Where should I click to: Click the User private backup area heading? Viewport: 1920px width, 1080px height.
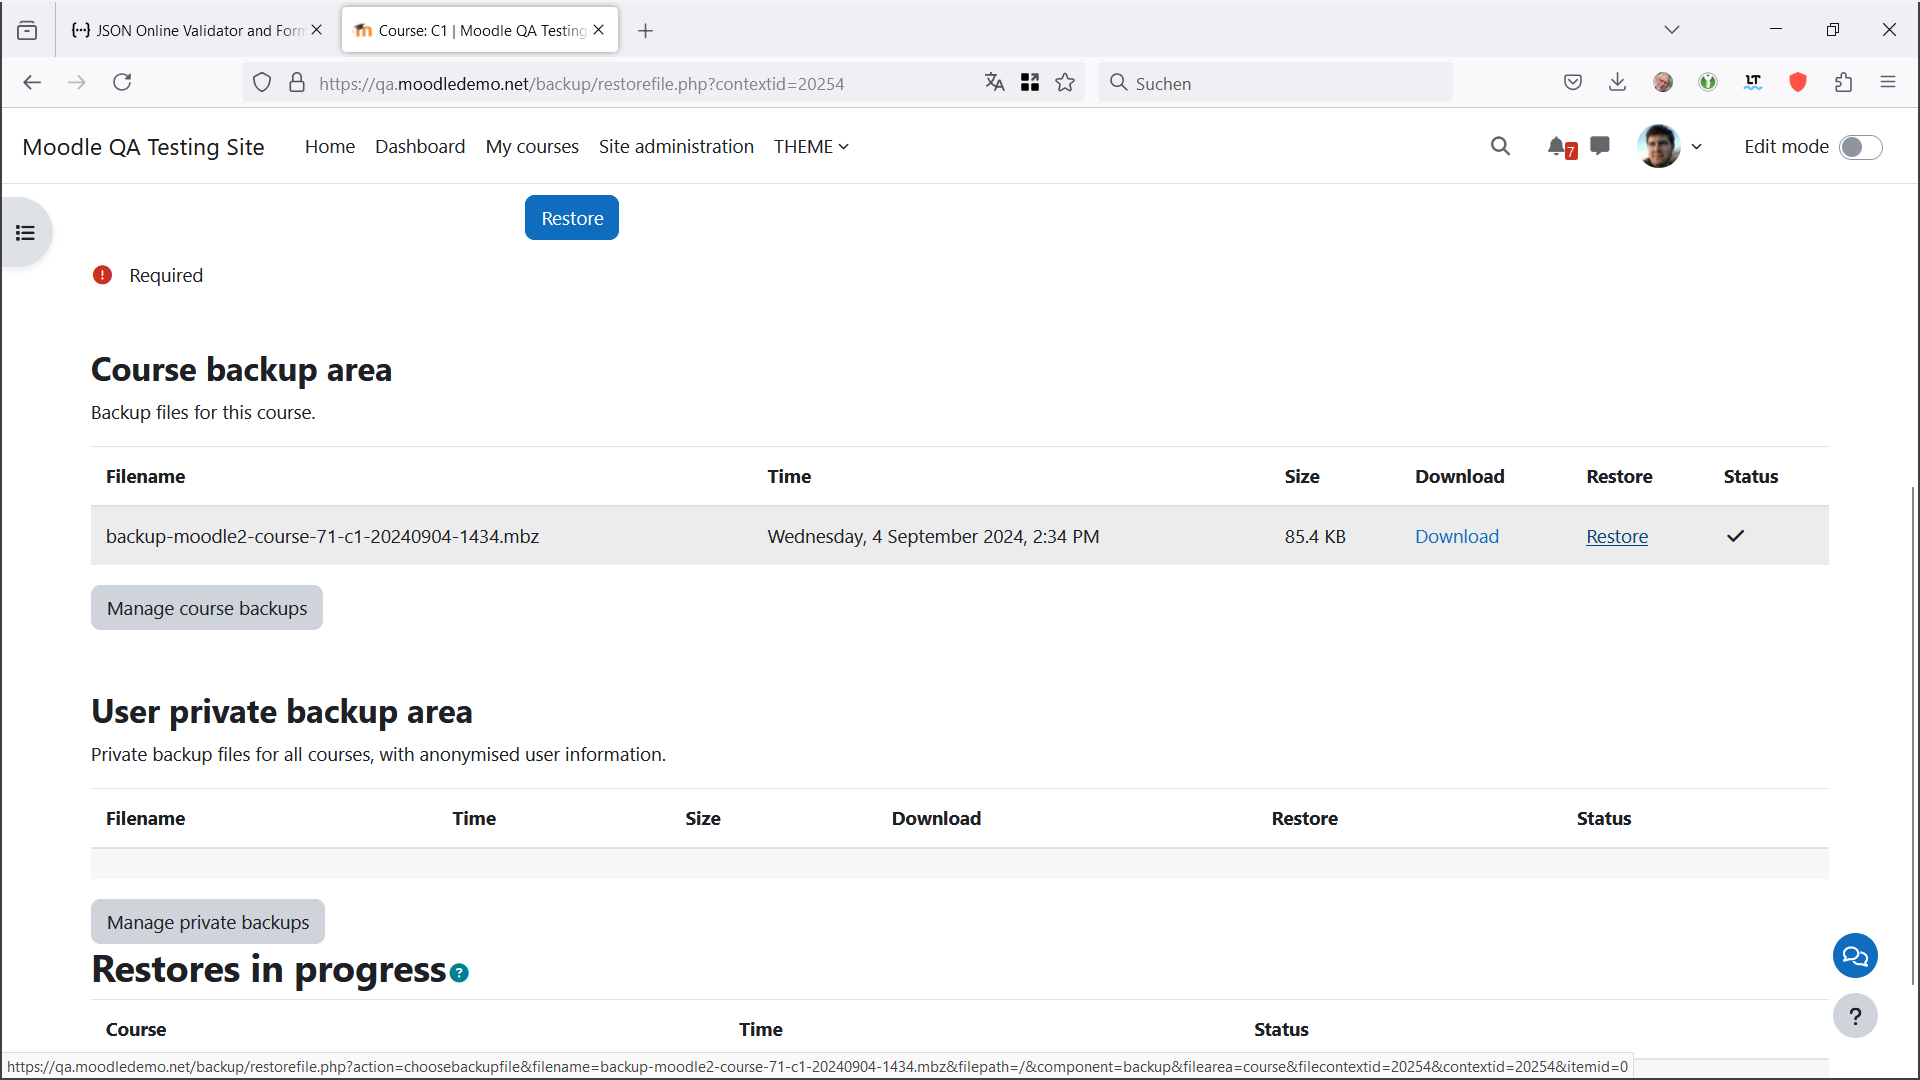[282, 711]
